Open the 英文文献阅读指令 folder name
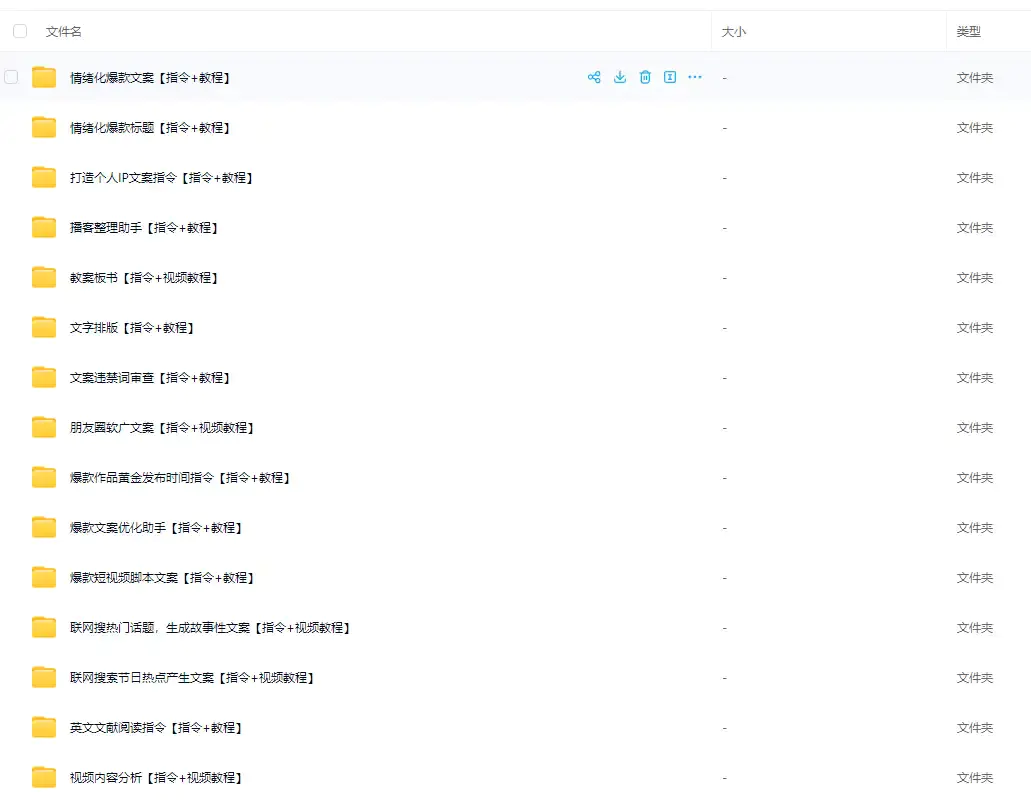The width and height of the screenshot is (1031, 807). (156, 728)
